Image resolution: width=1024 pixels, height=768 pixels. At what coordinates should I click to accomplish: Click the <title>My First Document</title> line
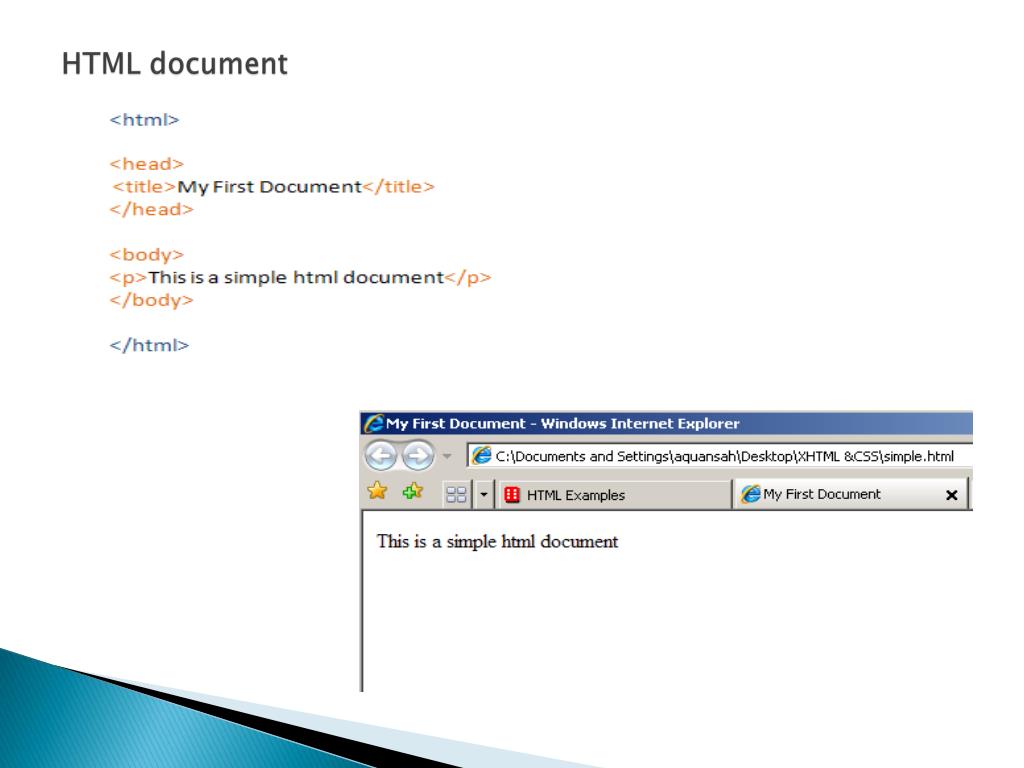click(x=273, y=187)
